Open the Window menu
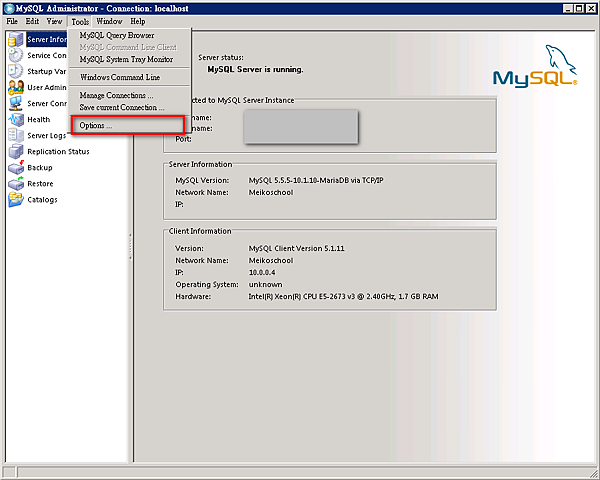The image size is (600, 480). coord(109,21)
